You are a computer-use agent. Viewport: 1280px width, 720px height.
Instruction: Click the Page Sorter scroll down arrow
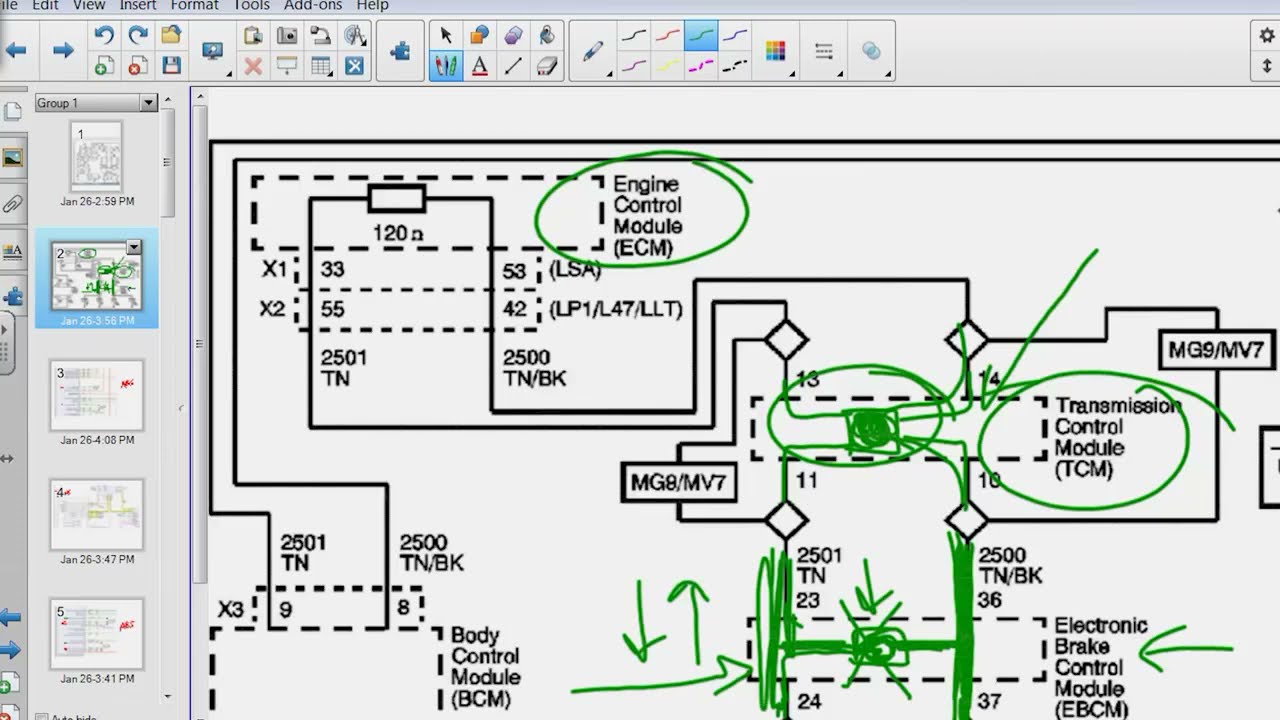pos(167,697)
